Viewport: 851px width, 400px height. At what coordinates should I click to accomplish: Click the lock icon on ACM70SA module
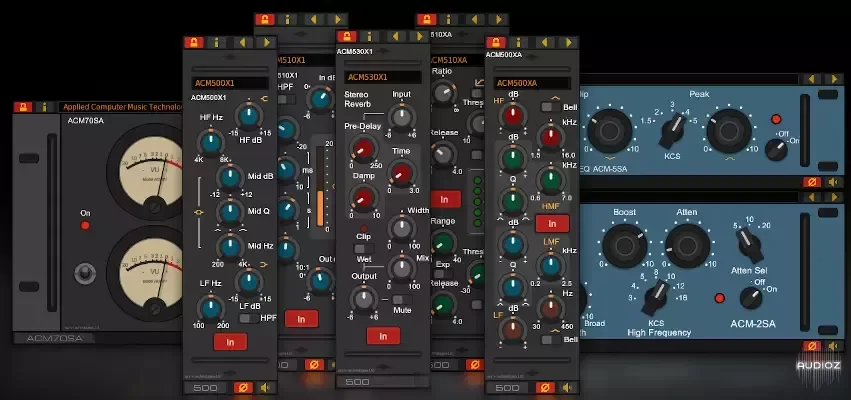(23, 107)
